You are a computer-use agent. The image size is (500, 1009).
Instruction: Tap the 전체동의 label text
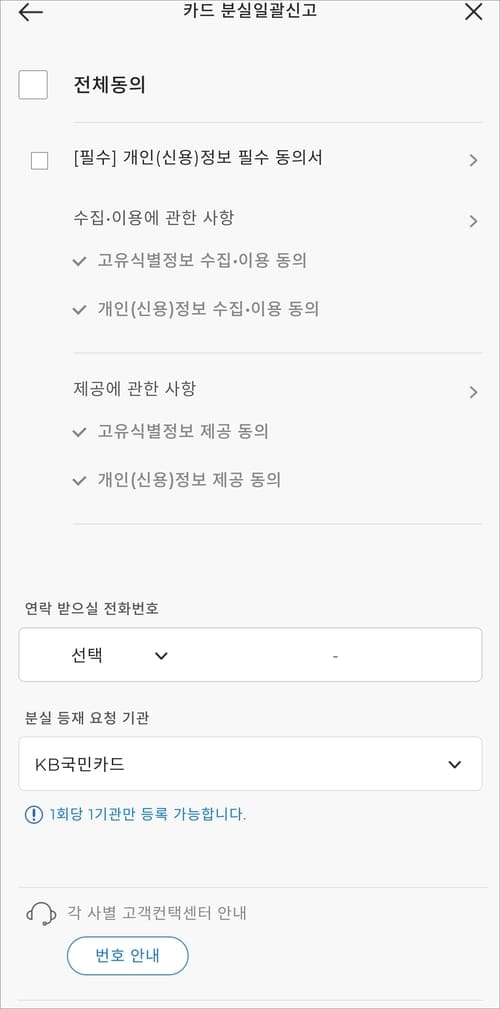coord(109,85)
